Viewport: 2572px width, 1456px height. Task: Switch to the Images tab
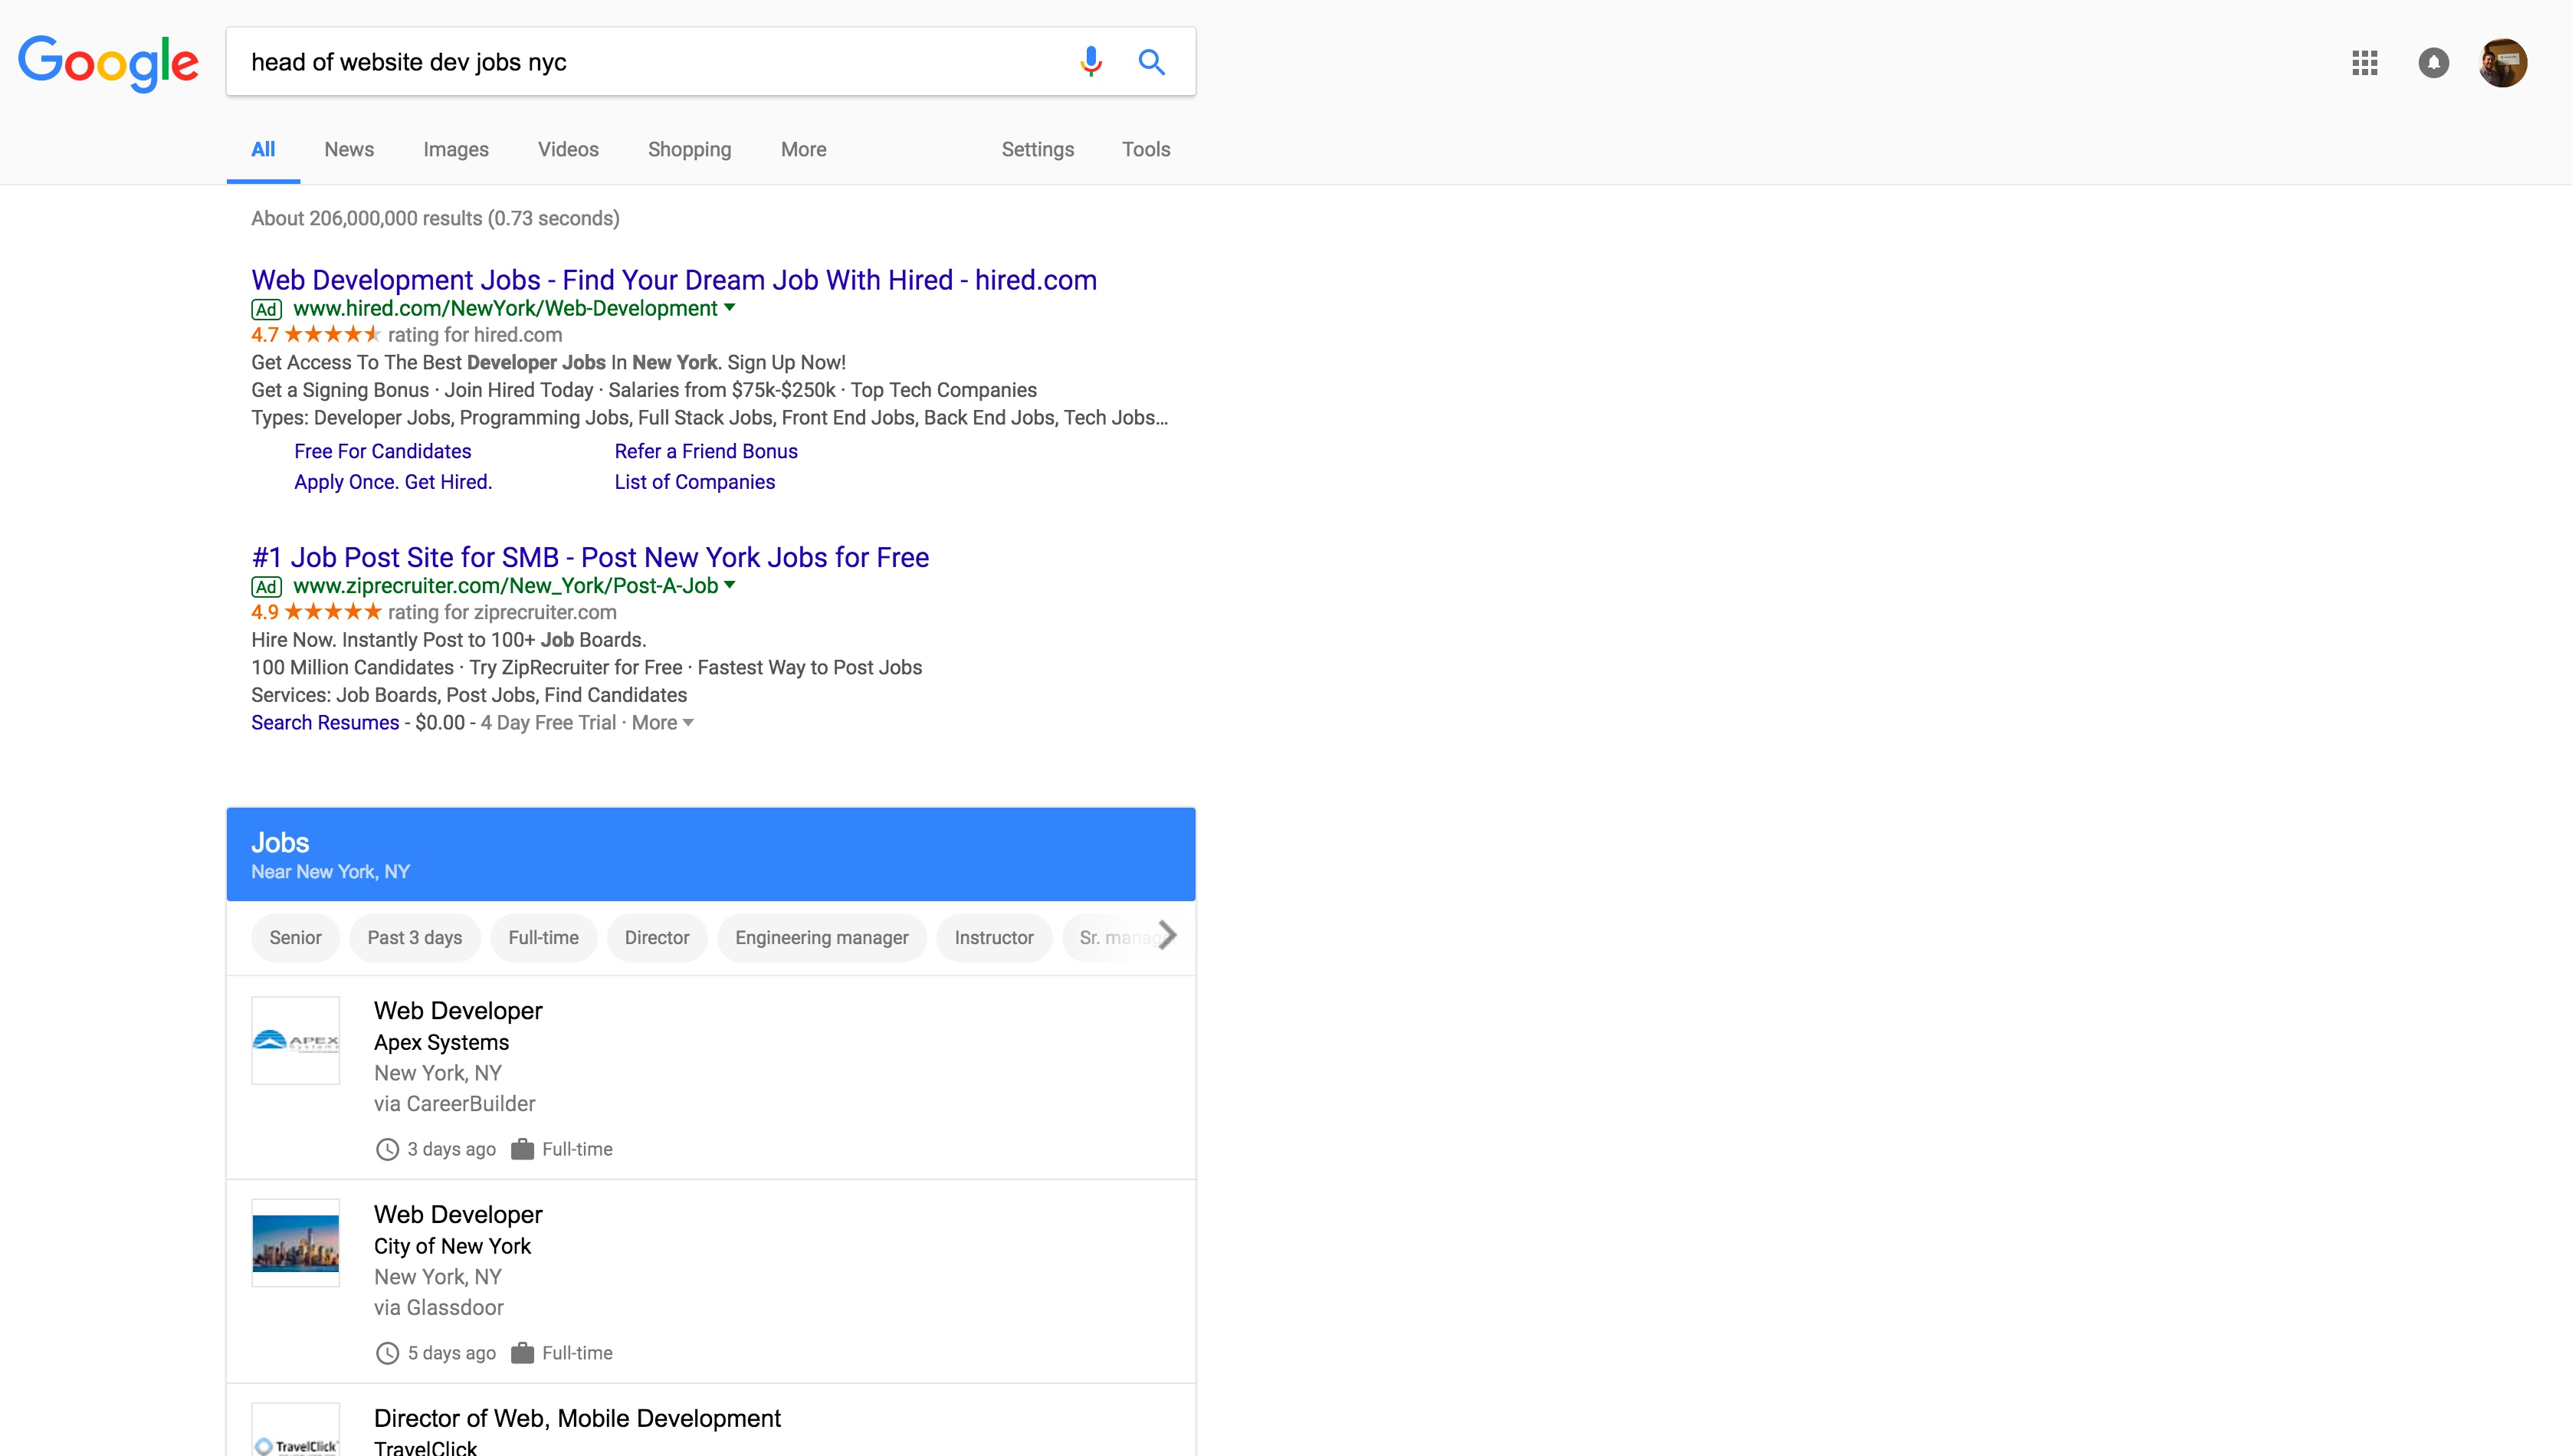(x=456, y=150)
